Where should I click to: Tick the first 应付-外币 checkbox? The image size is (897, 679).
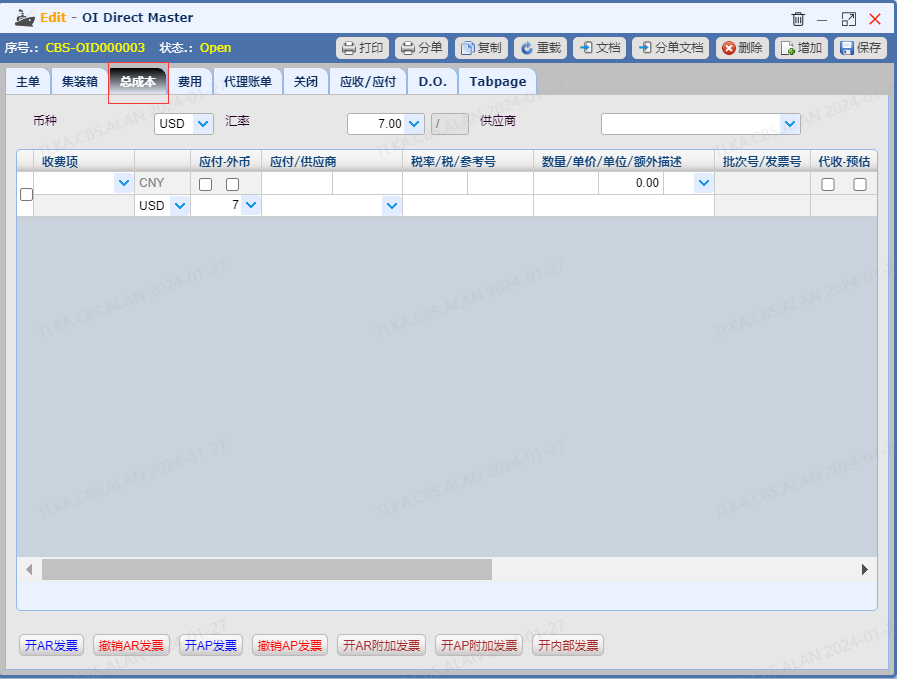click(x=205, y=184)
